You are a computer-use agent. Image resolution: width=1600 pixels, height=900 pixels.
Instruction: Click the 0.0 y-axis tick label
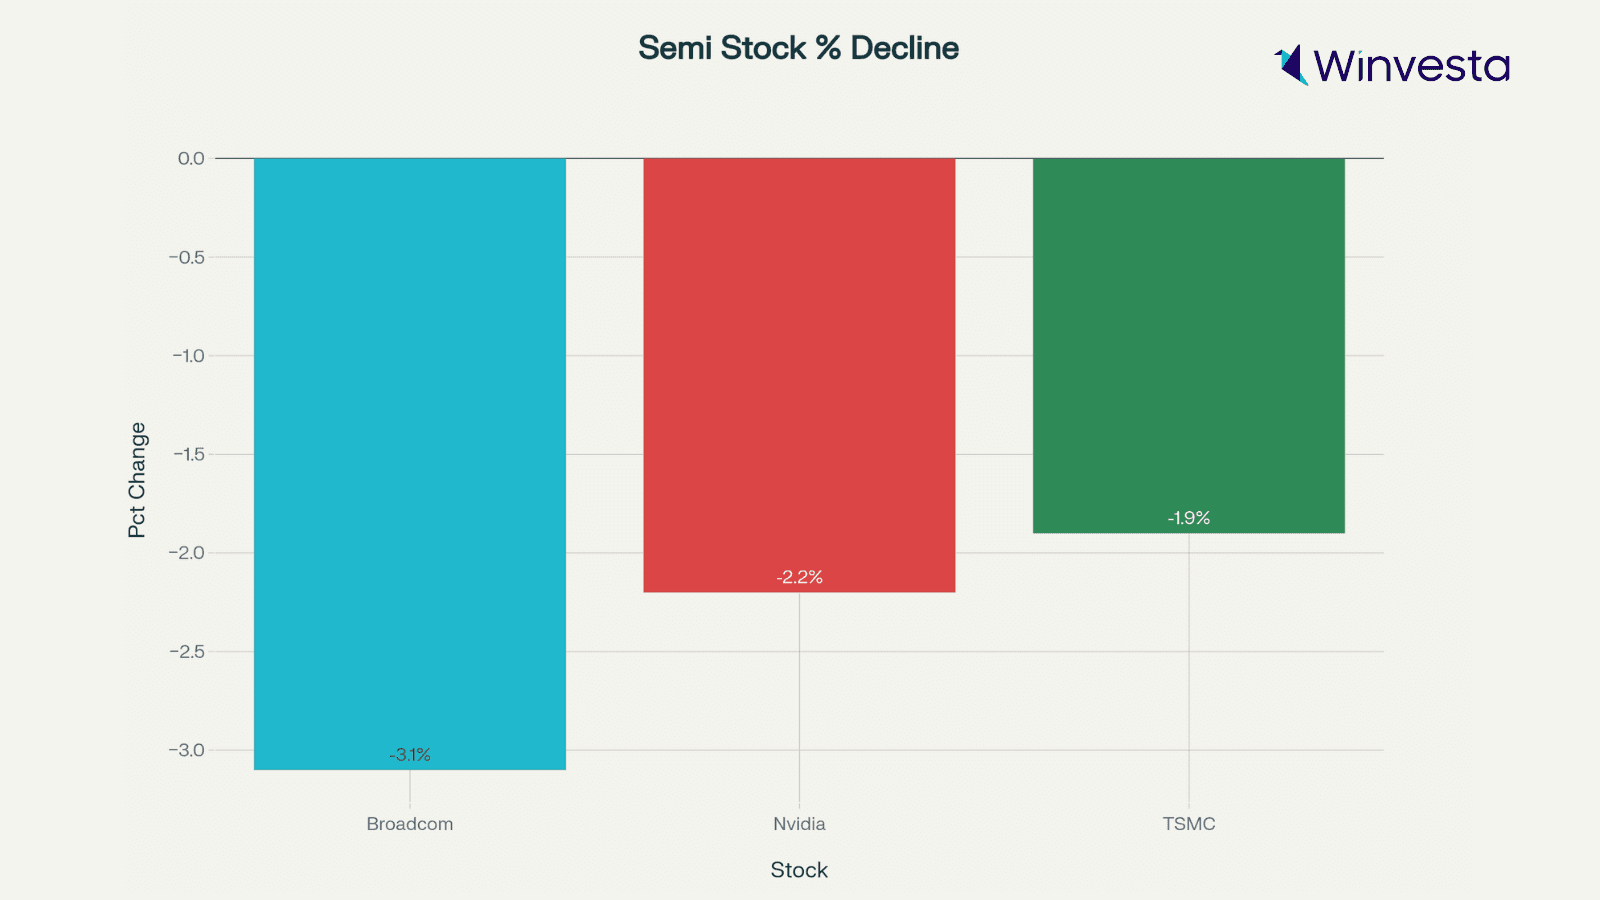(190, 159)
